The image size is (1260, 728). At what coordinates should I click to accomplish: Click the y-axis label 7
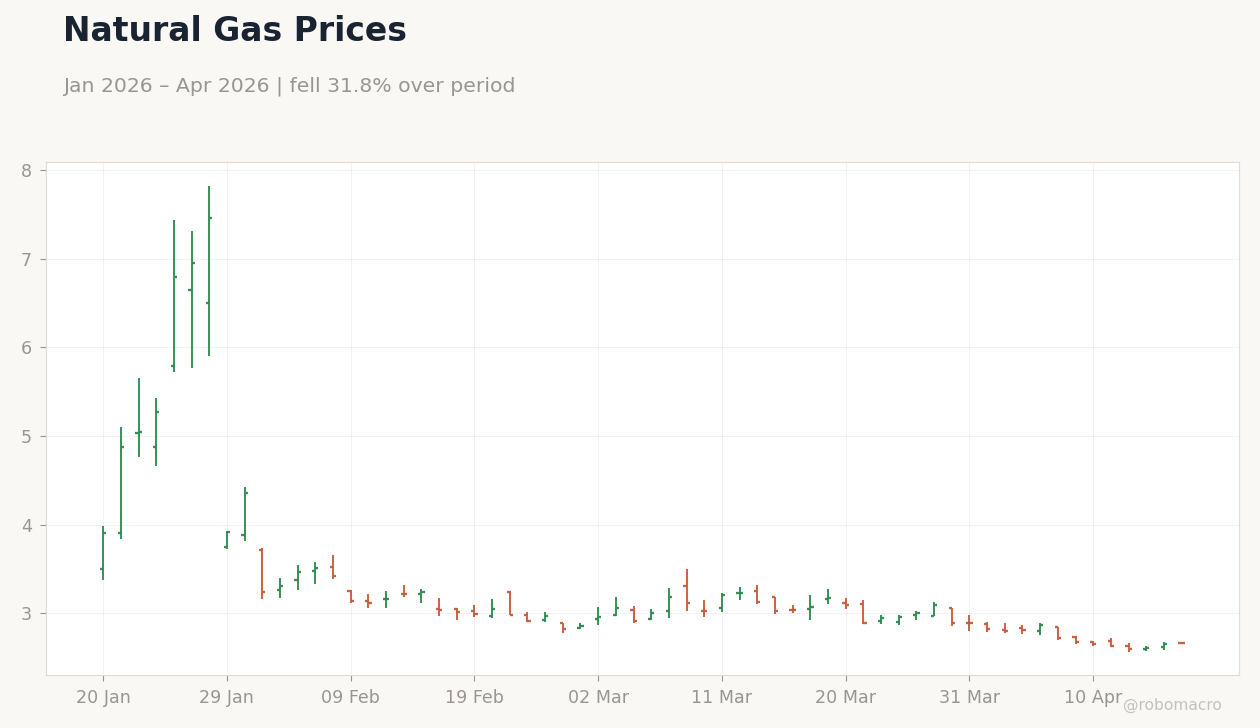click(26, 260)
